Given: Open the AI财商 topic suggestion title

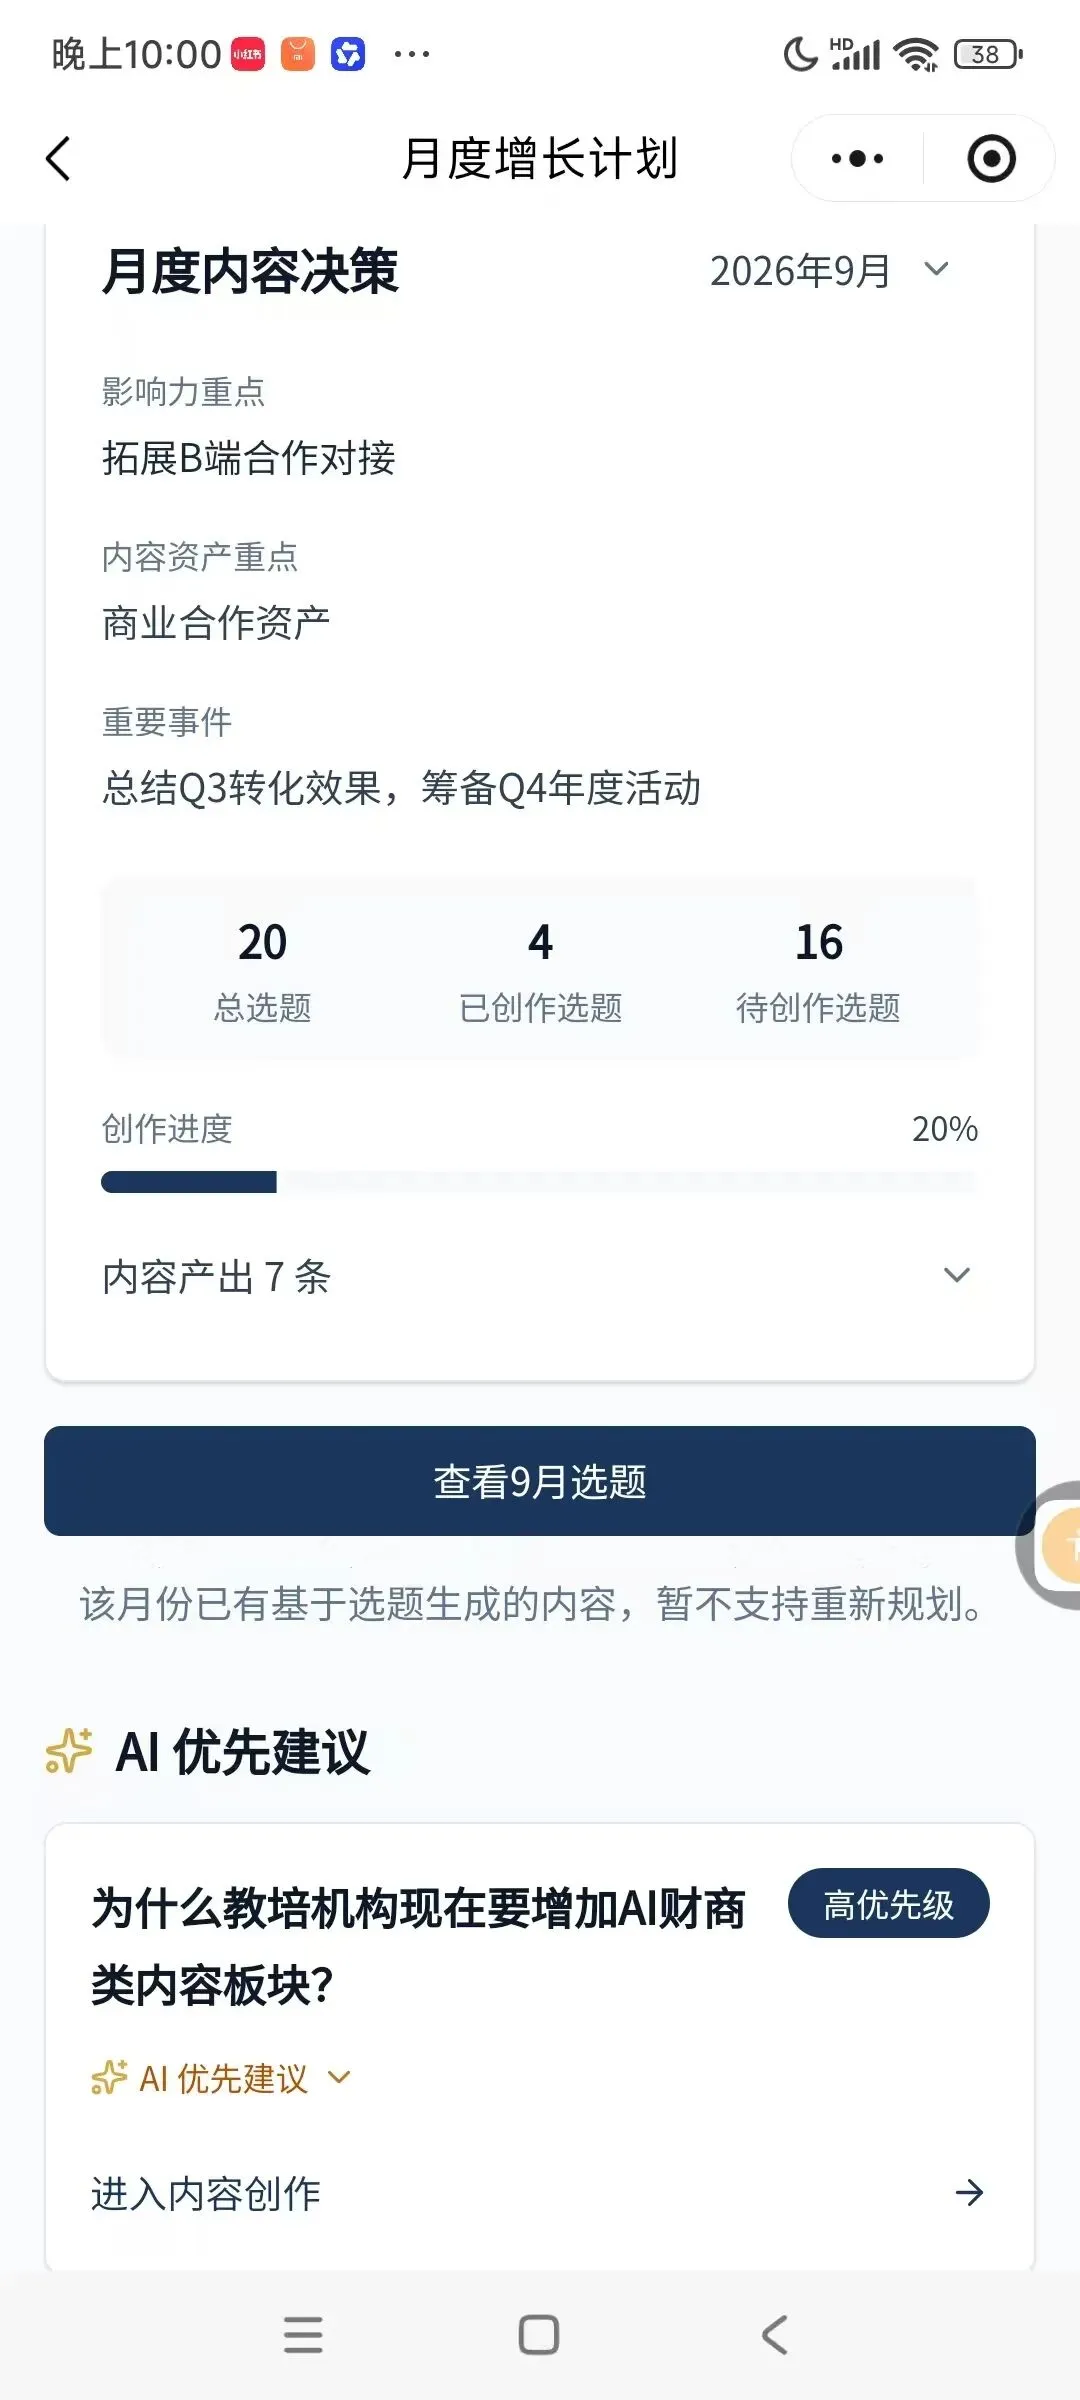Looking at the screenshot, I should click(x=418, y=1946).
